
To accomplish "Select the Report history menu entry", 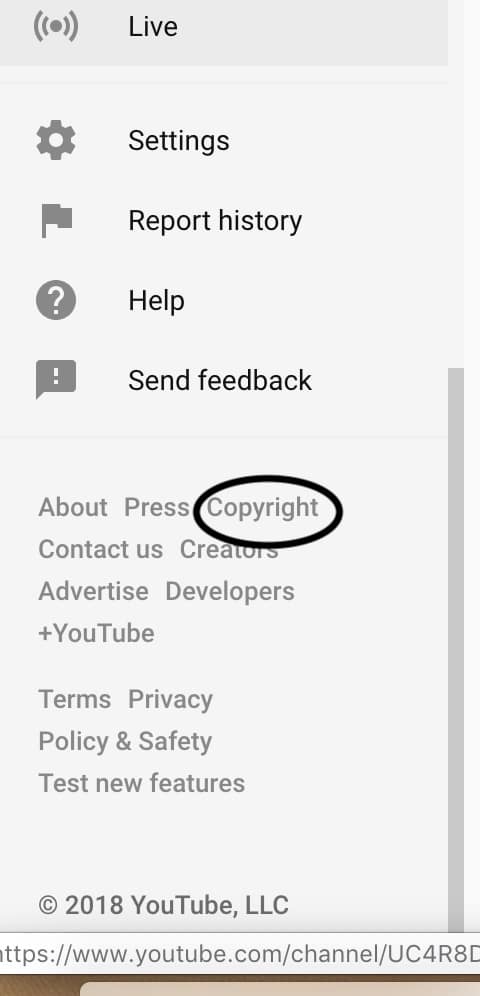I will (x=223, y=221).
